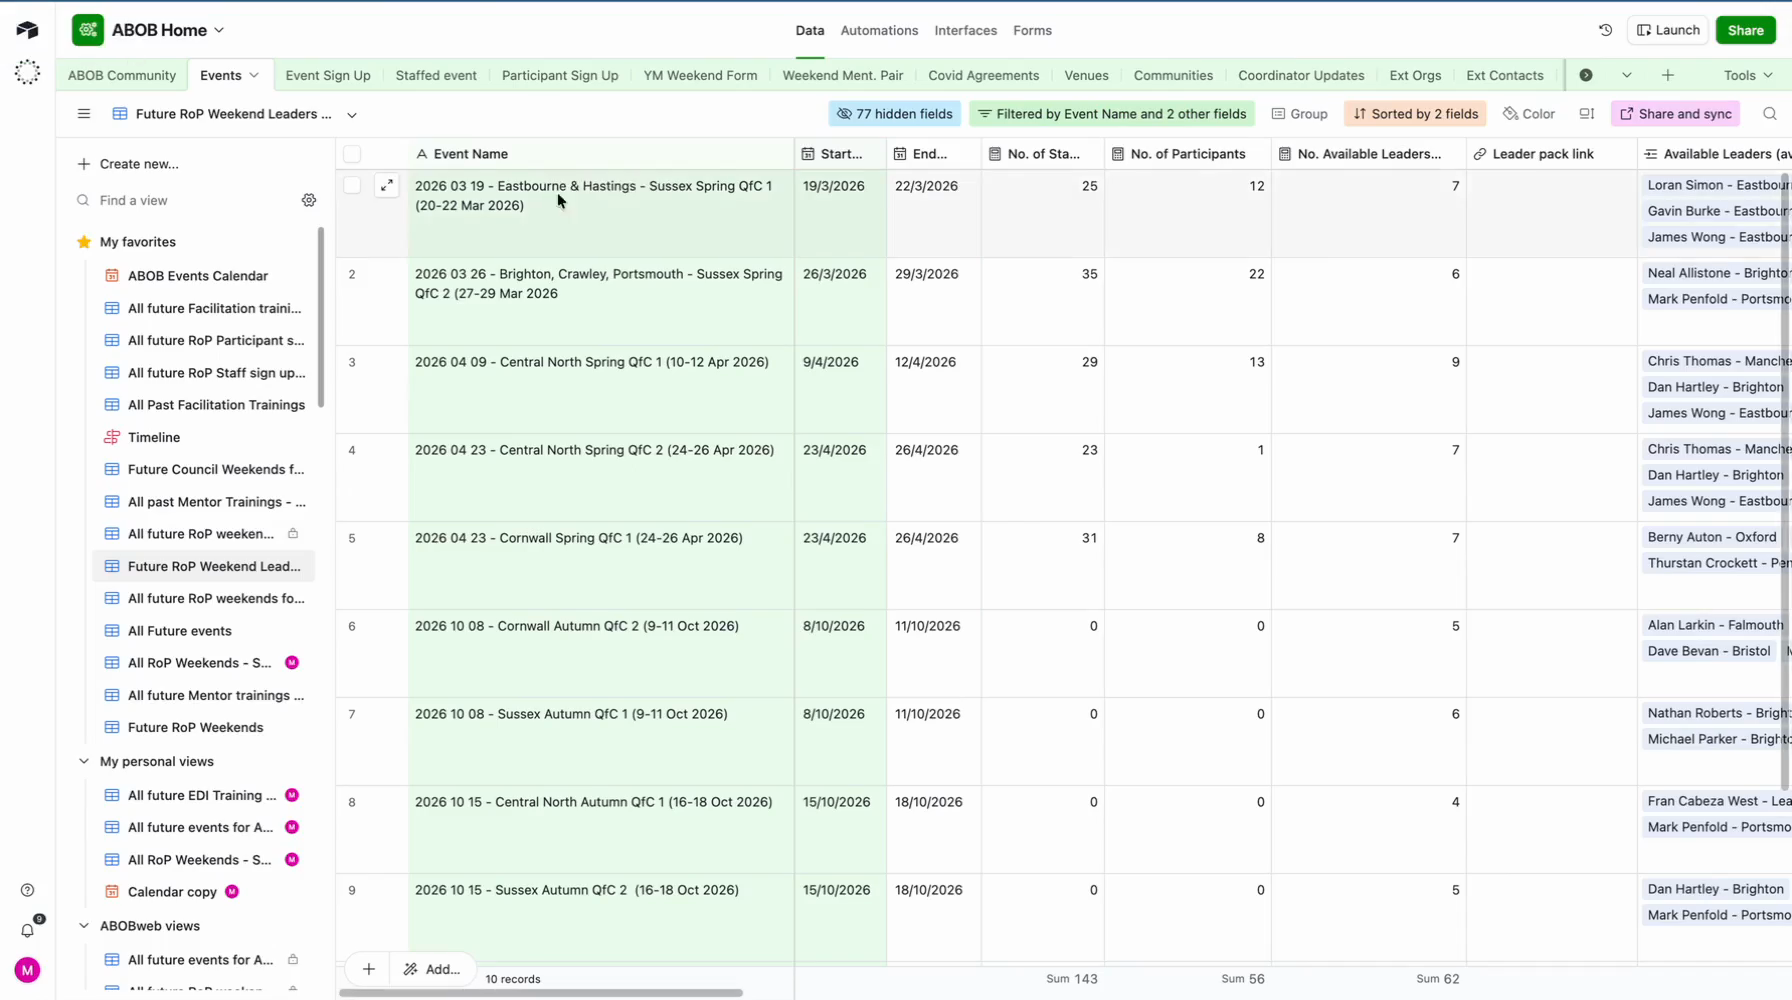
Task: Open notifications bell icon
Action: click(27, 930)
